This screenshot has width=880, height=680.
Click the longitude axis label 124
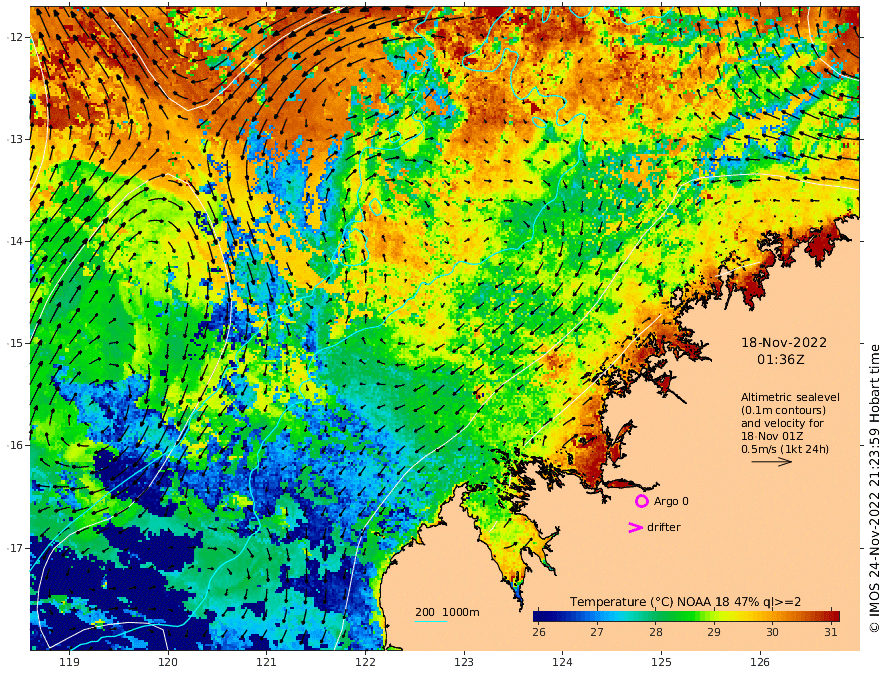pyautogui.click(x=562, y=662)
